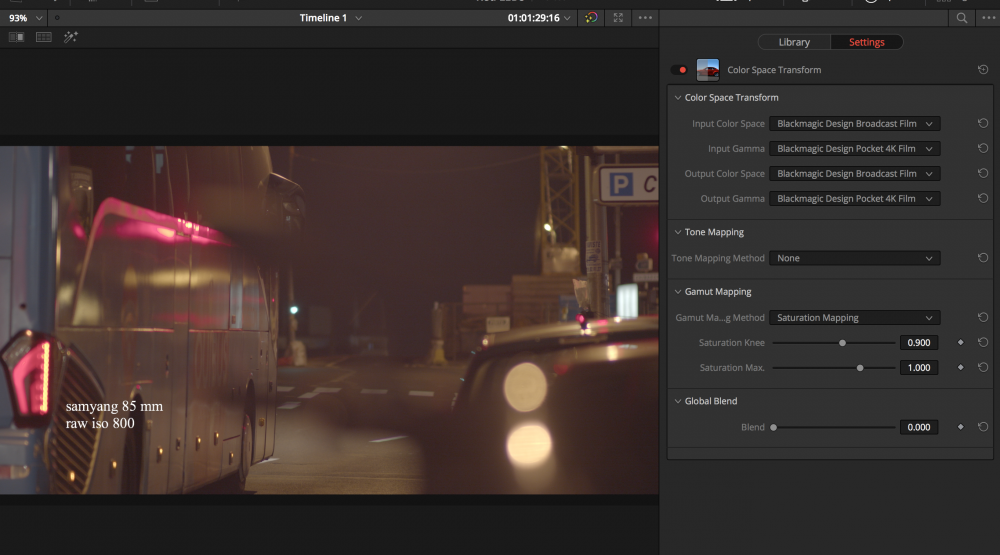The width and height of the screenshot is (1000, 555).
Task: Reset the Input Color Space parameter
Action: pos(983,124)
